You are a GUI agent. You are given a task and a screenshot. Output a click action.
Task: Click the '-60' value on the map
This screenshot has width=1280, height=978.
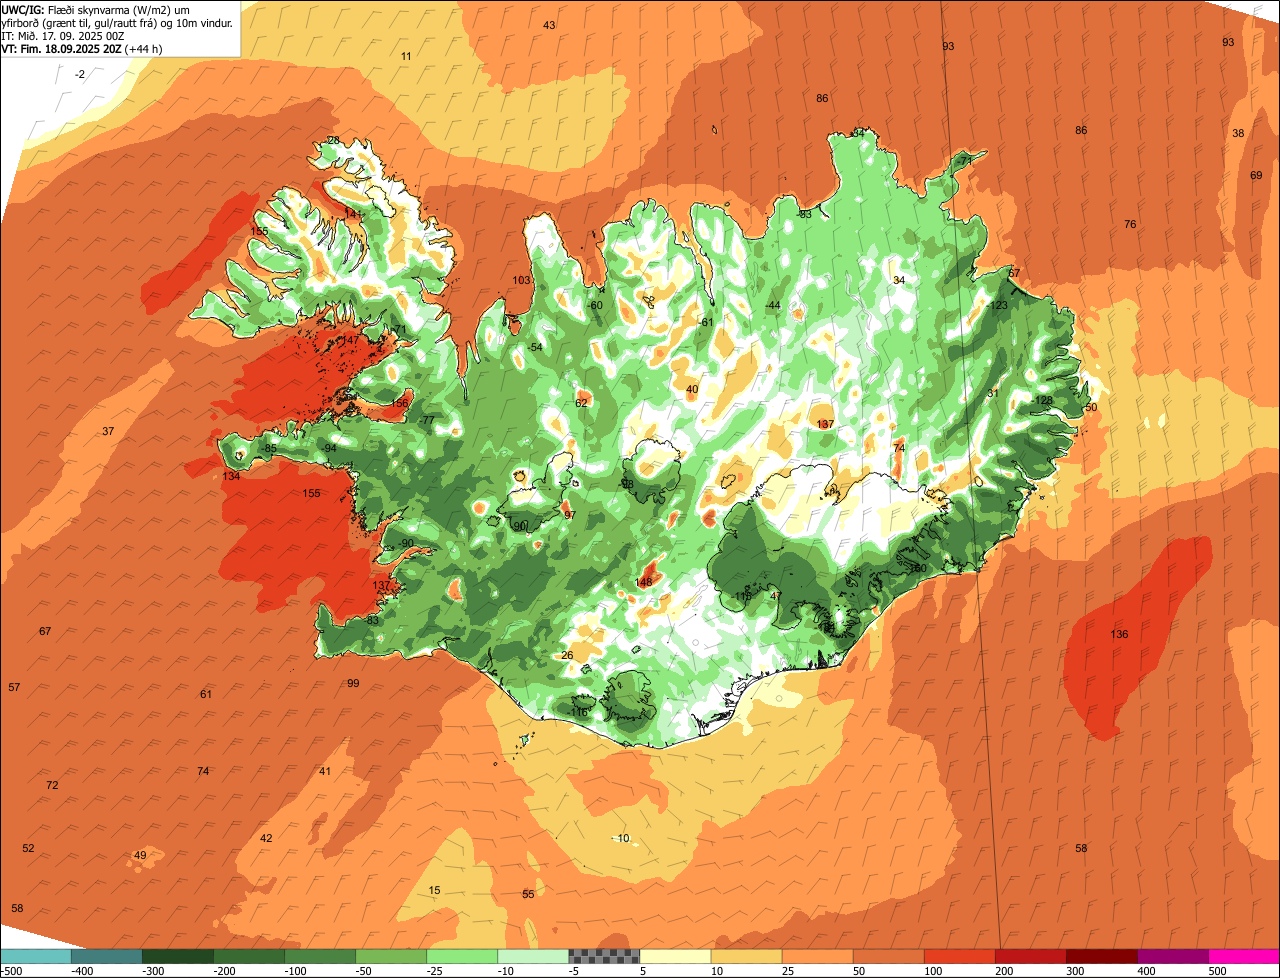click(x=595, y=305)
